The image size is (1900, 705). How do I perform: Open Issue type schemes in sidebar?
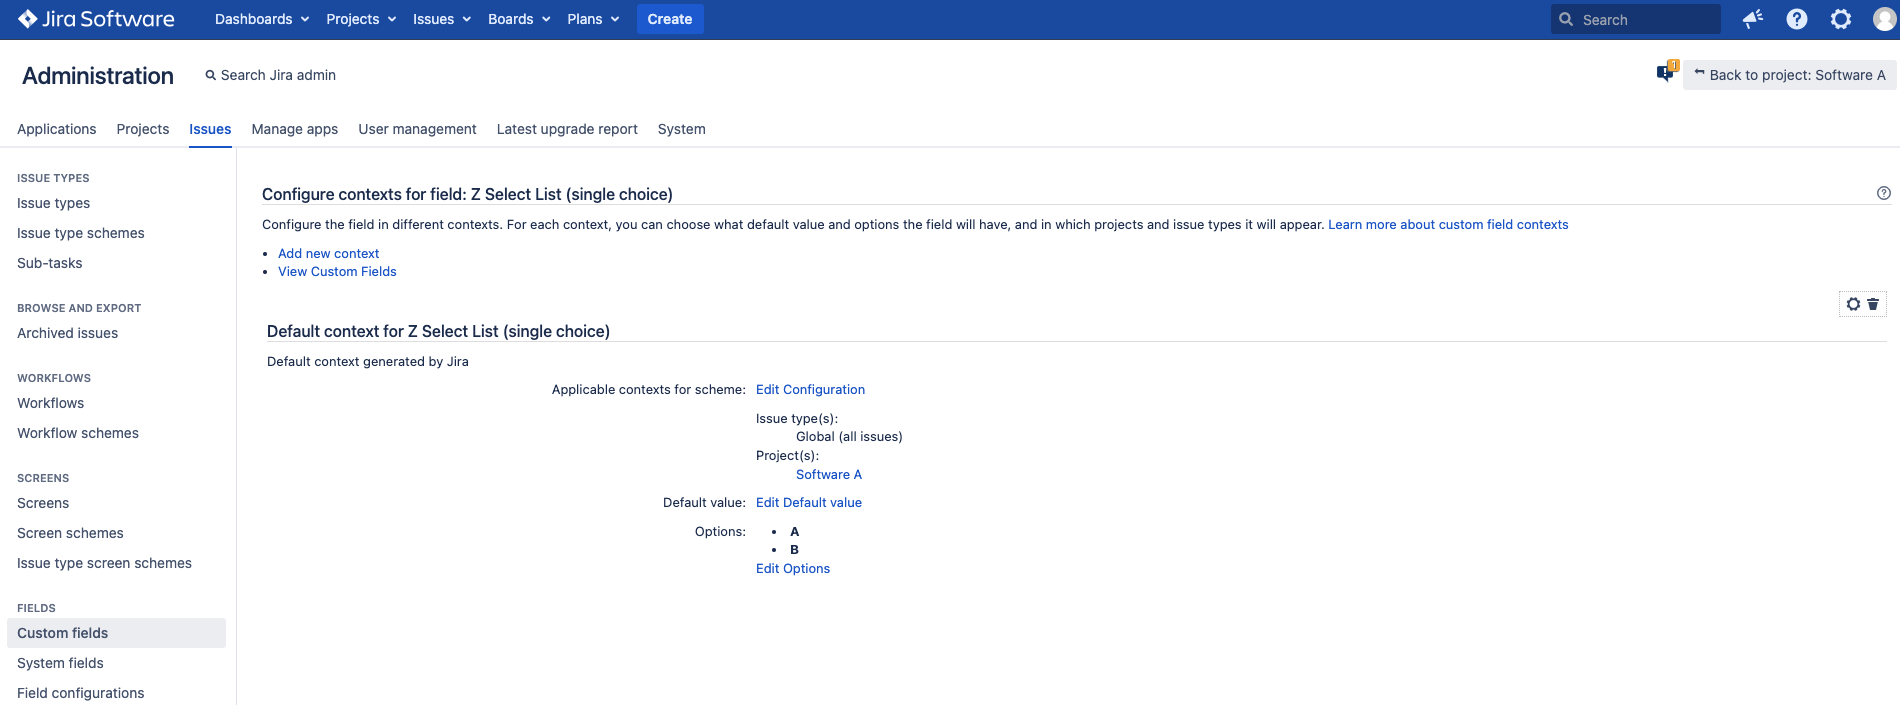[81, 233]
